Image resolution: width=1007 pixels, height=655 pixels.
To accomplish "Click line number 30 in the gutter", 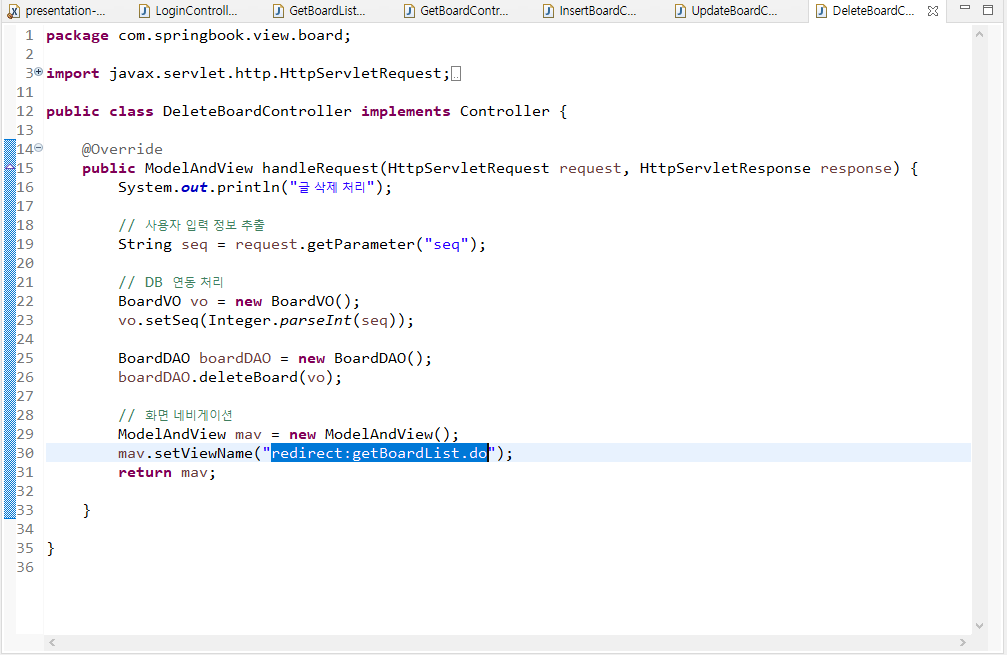I will [25, 453].
